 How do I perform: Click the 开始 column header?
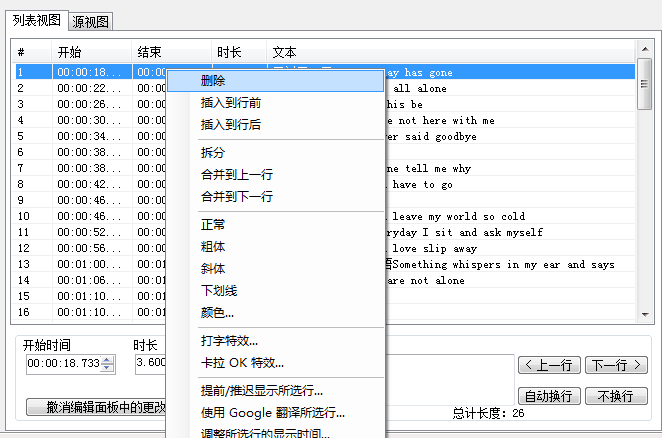coord(91,52)
